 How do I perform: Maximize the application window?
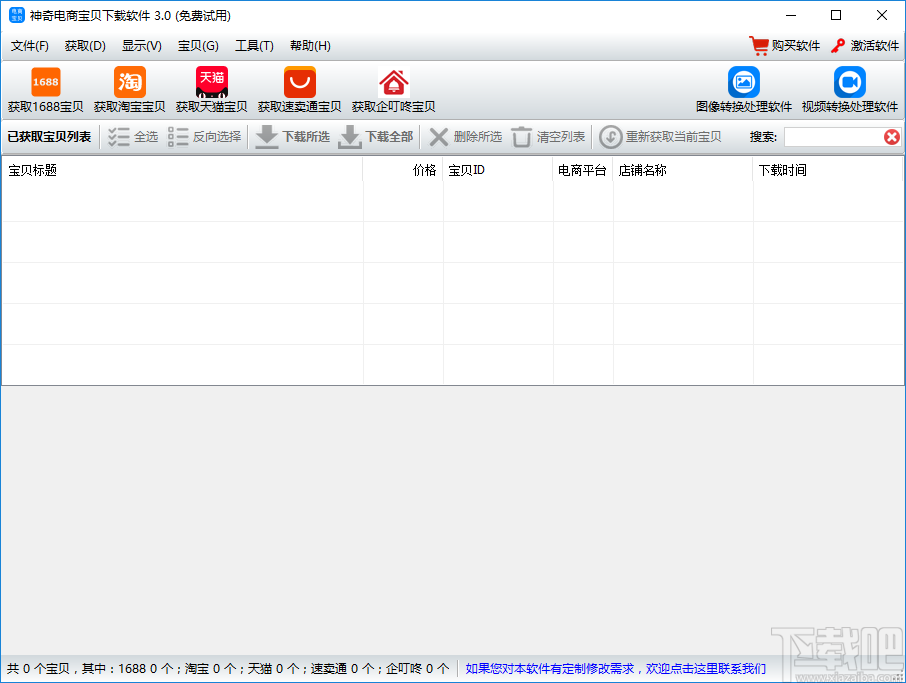(x=836, y=15)
